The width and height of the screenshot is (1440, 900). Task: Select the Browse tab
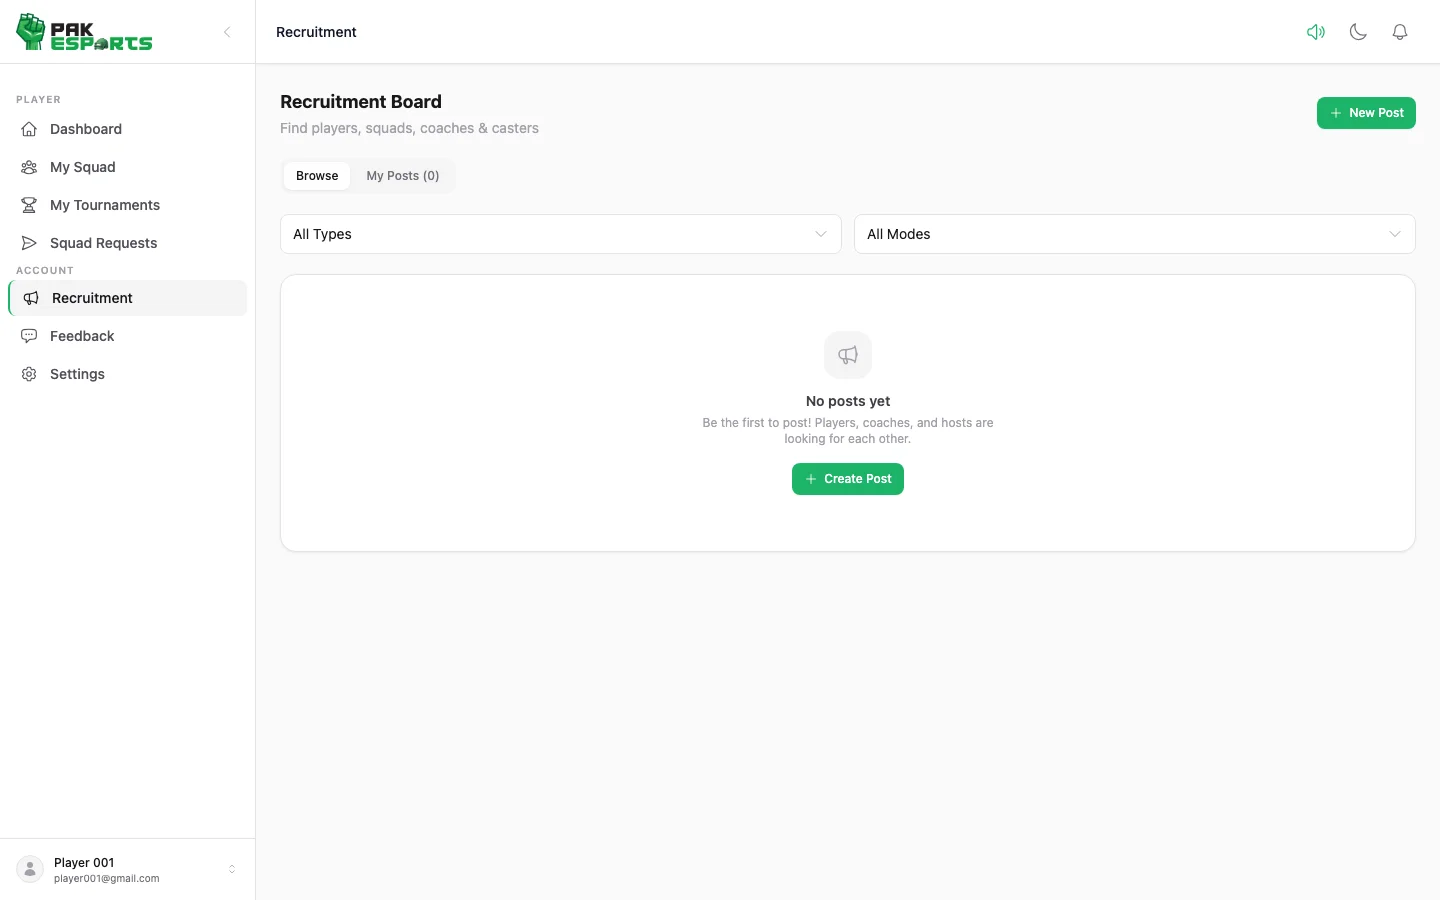317,176
